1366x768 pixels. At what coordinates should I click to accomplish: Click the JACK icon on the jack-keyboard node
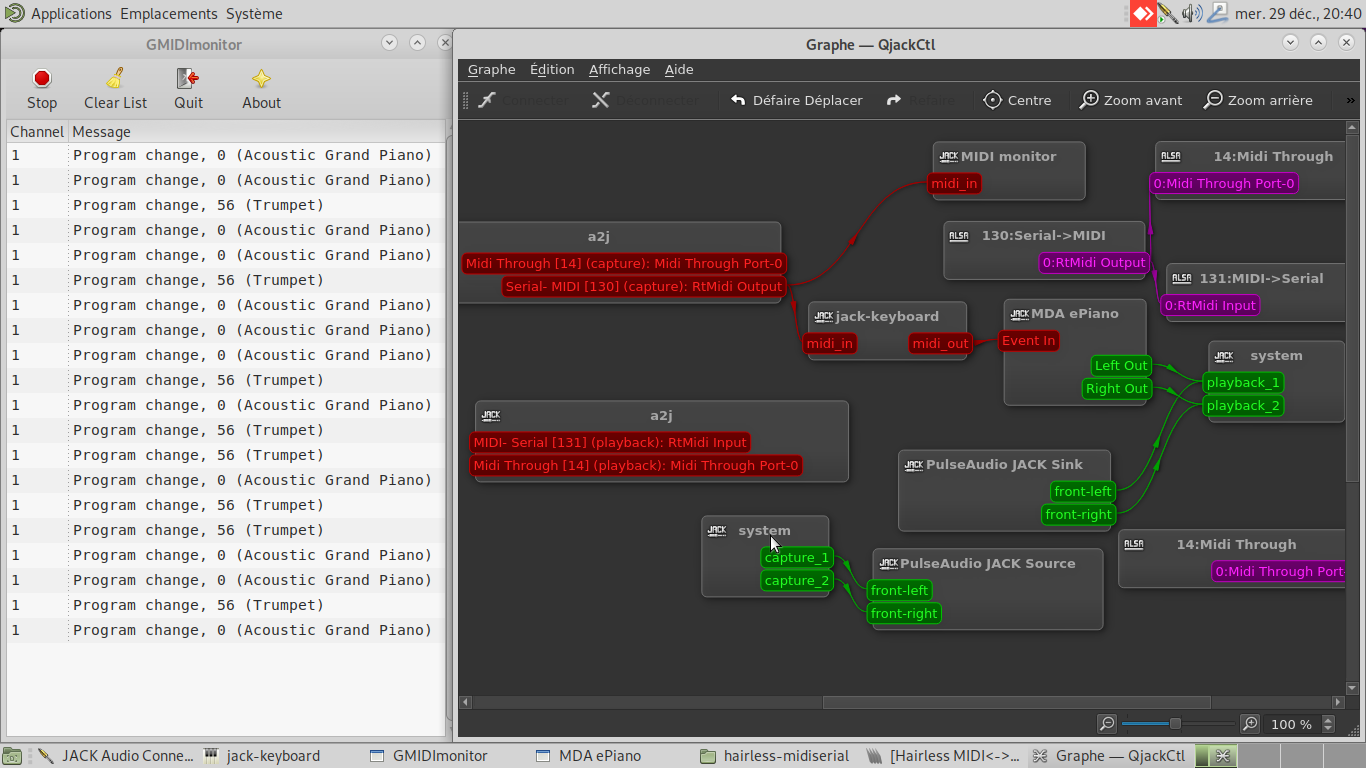(824, 317)
